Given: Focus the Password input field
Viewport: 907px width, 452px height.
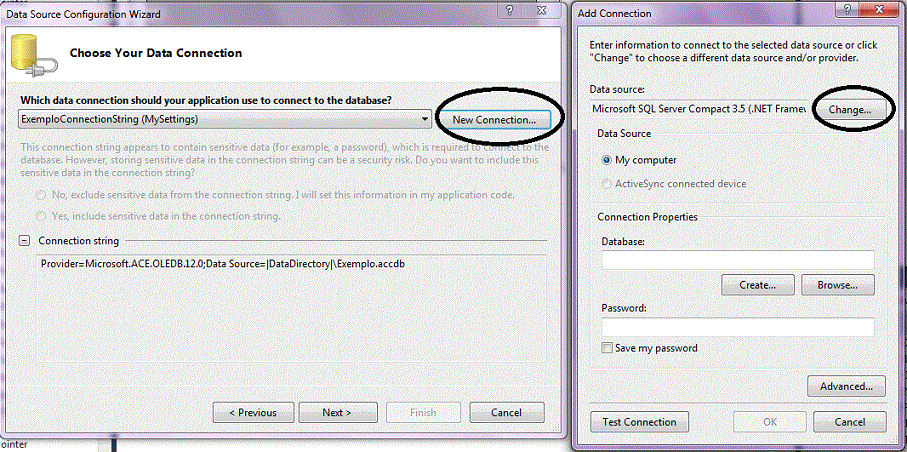Looking at the screenshot, I should pos(738,326).
